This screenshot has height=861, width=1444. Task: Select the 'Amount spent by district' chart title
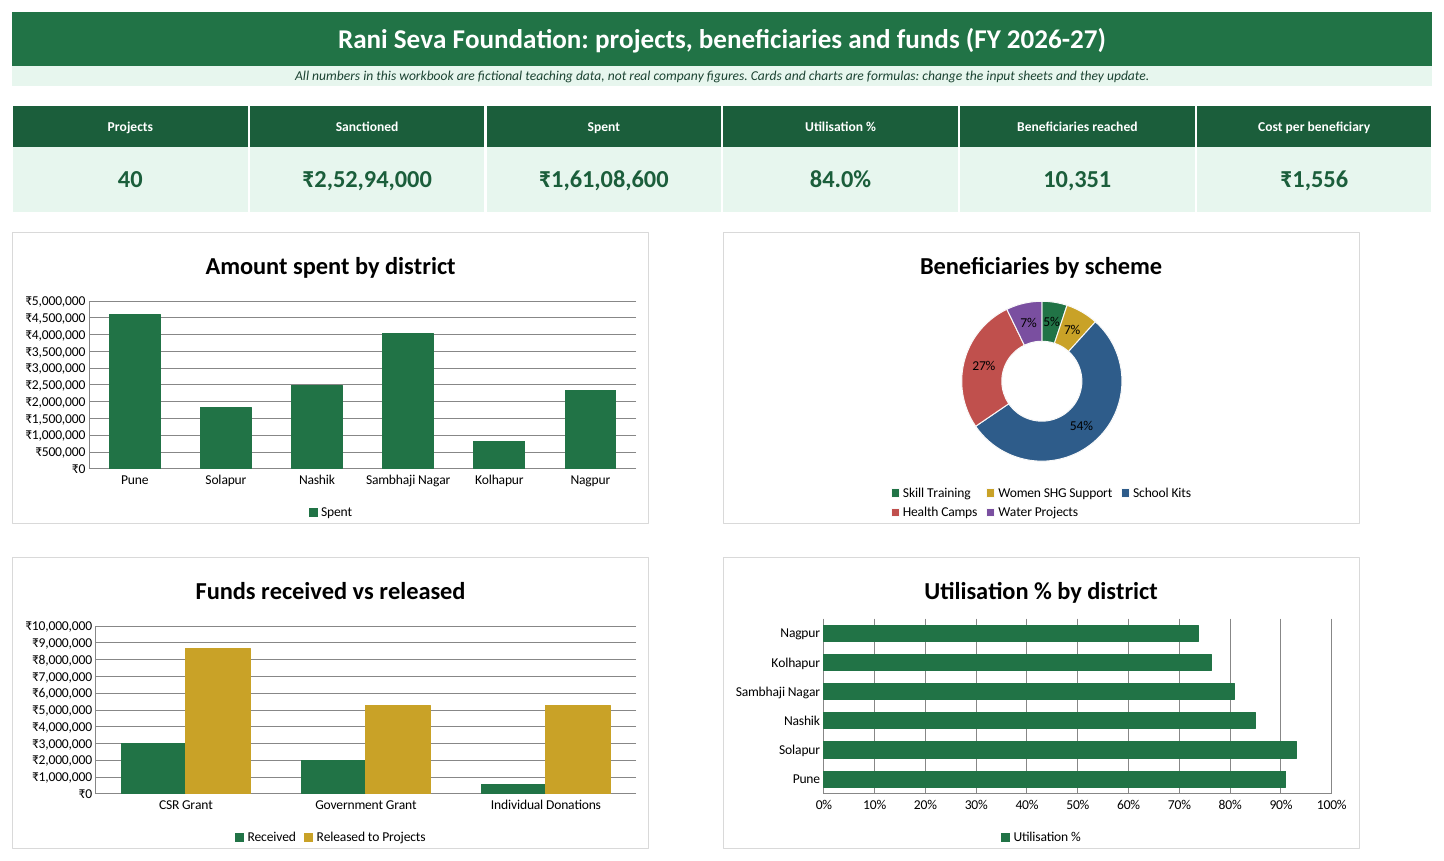330,266
